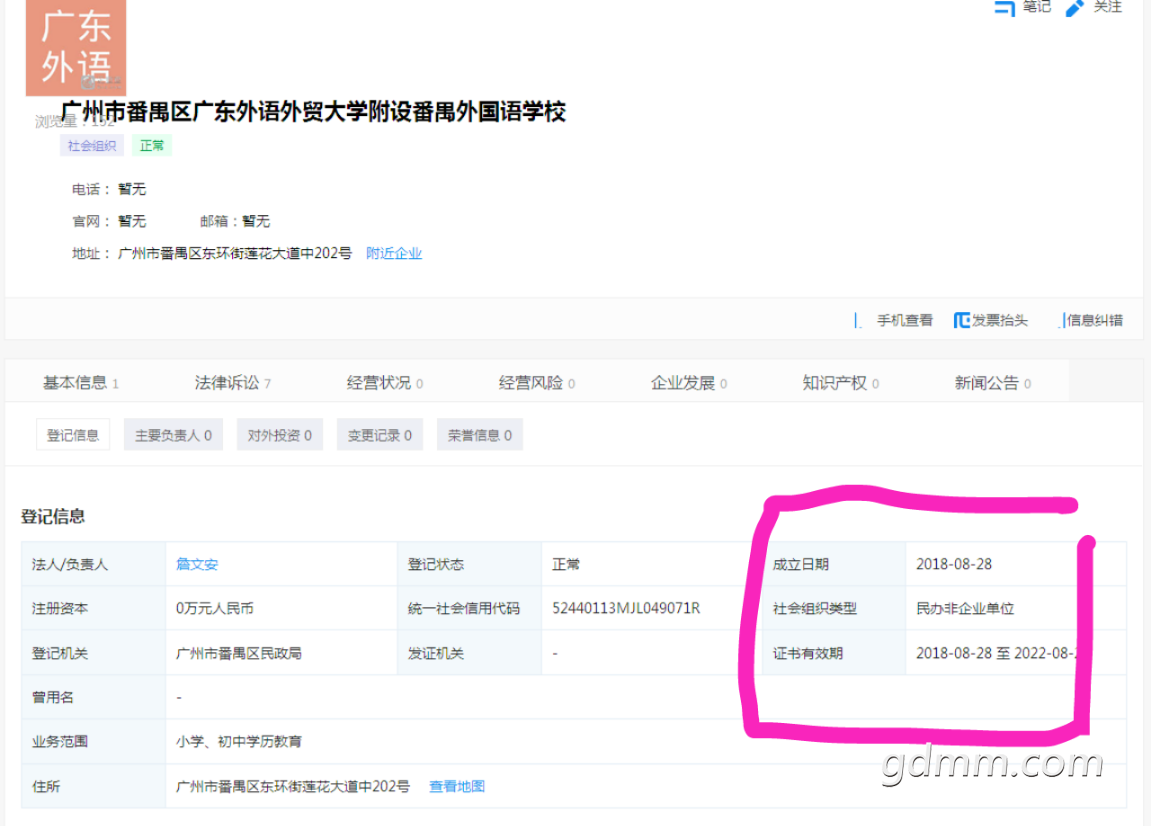
Task: Click the credit code 52440113MJL049071R
Action: 626,608
